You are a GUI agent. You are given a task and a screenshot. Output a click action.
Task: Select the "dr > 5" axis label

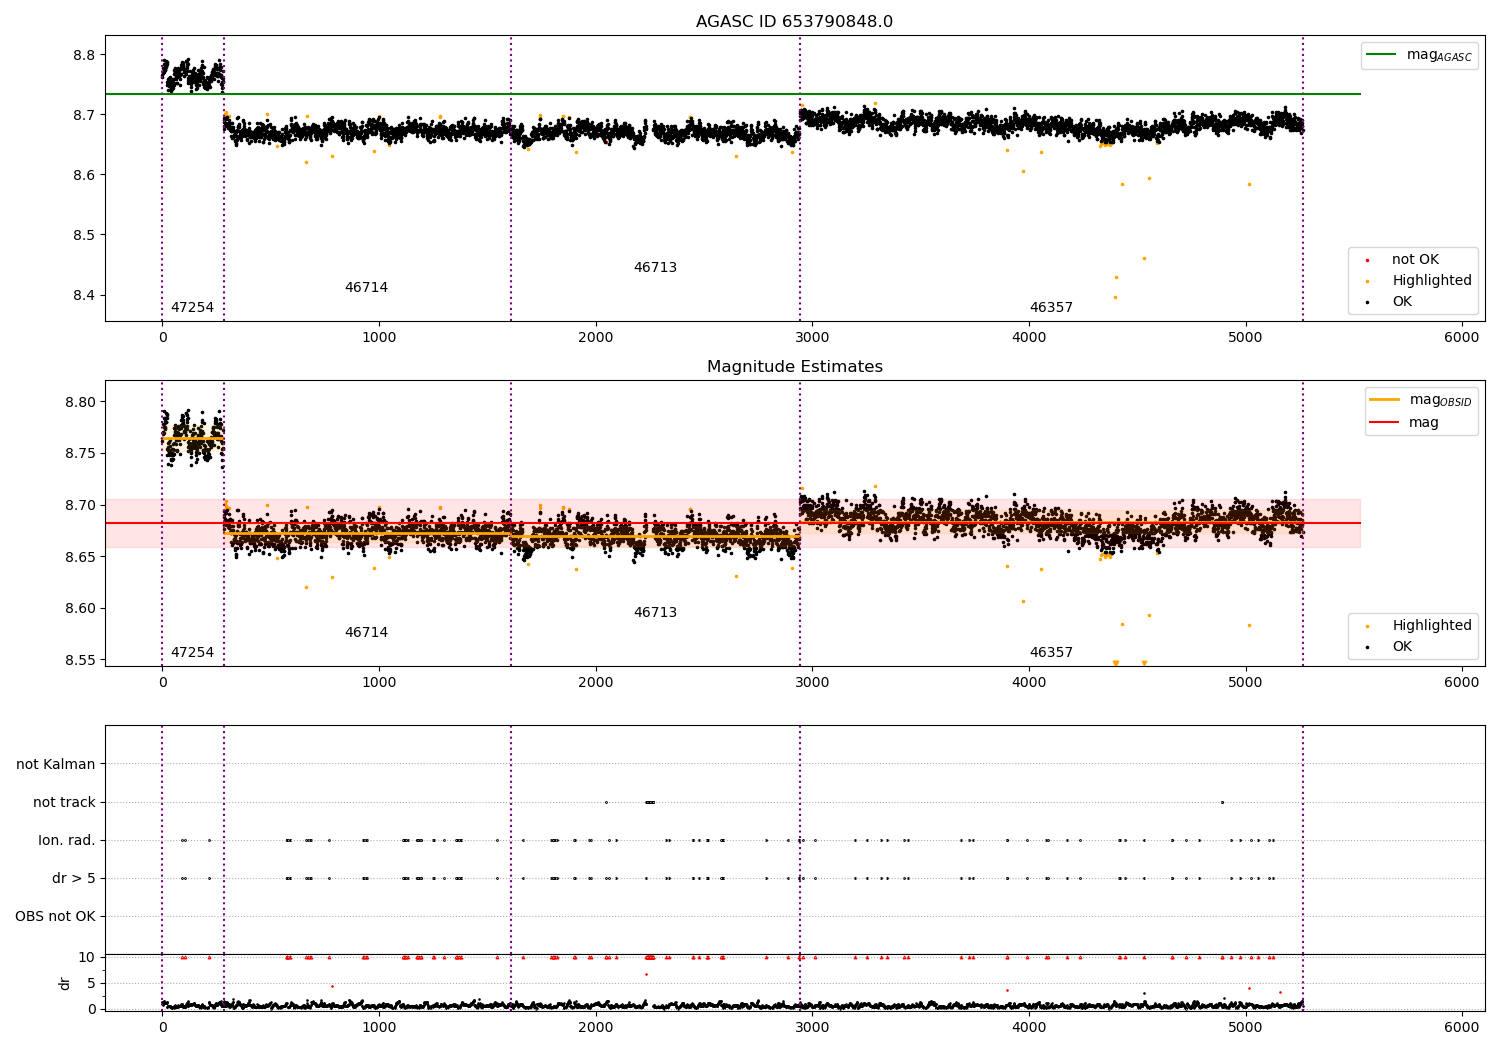(x=74, y=878)
